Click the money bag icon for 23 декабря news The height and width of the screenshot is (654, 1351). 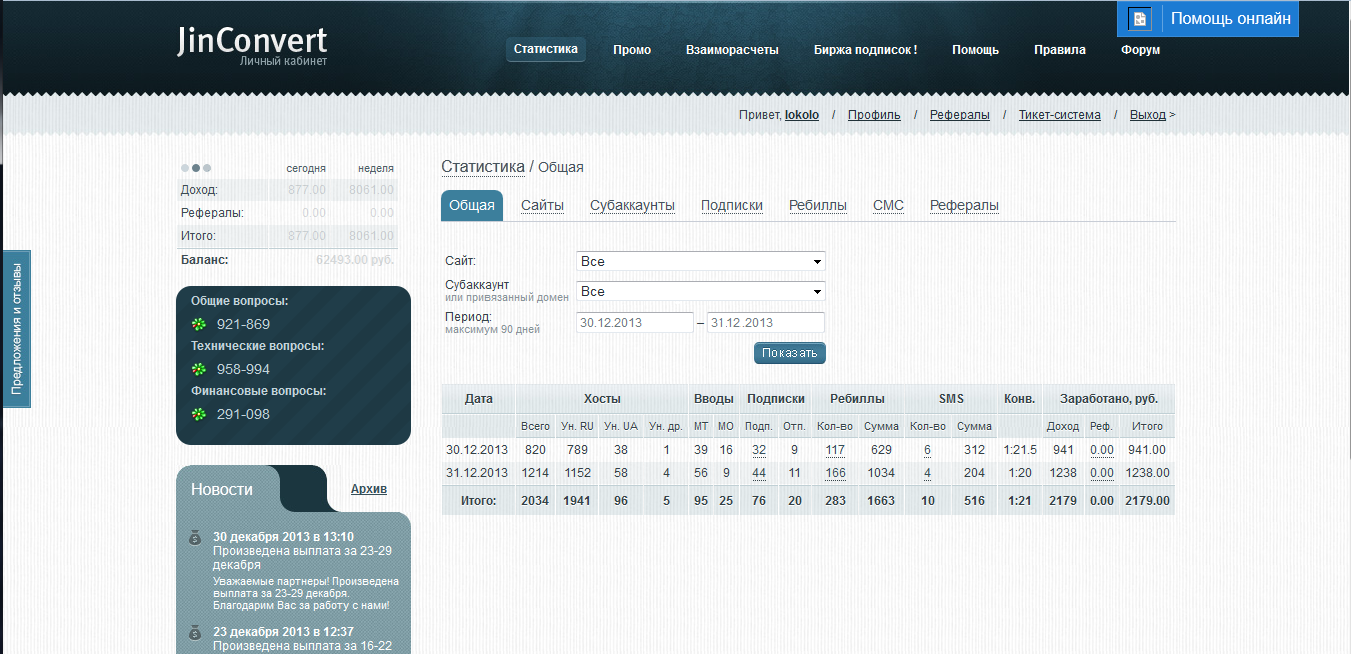(196, 633)
